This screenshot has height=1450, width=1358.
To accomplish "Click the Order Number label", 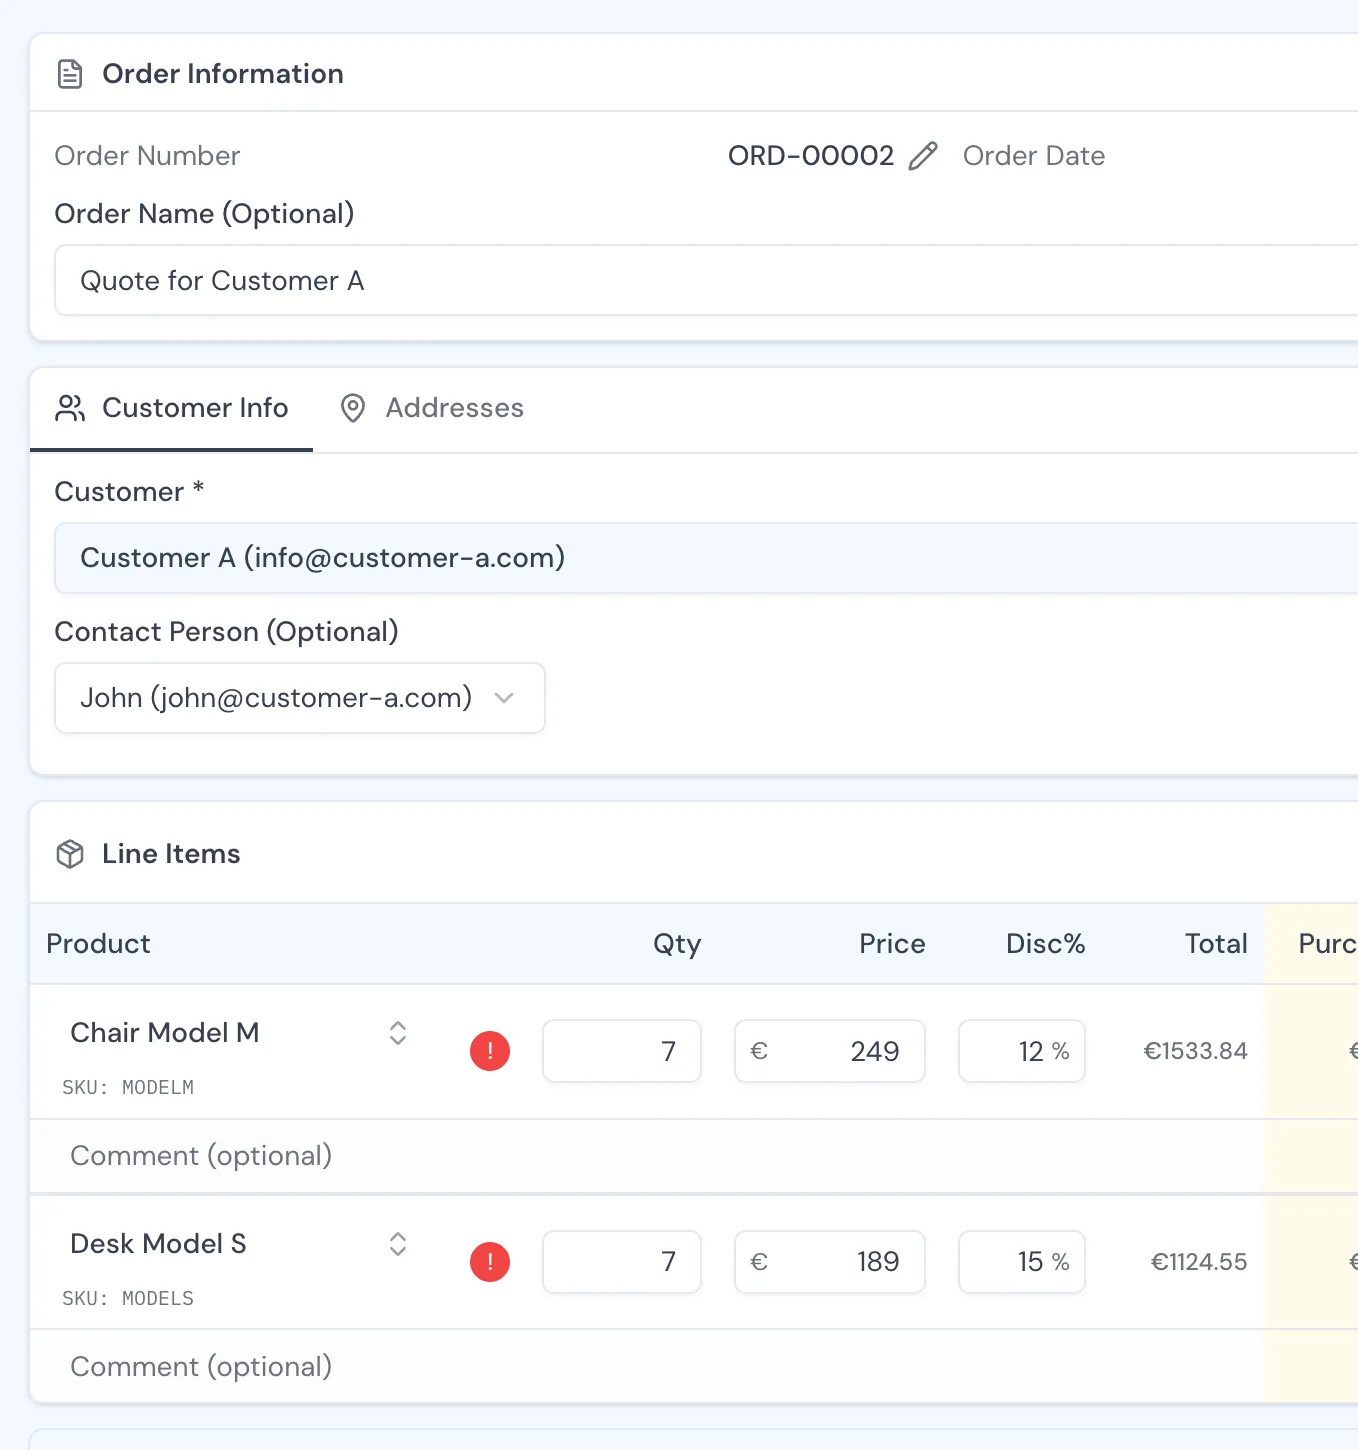I will pyautogui.click(x=147, y=156).
